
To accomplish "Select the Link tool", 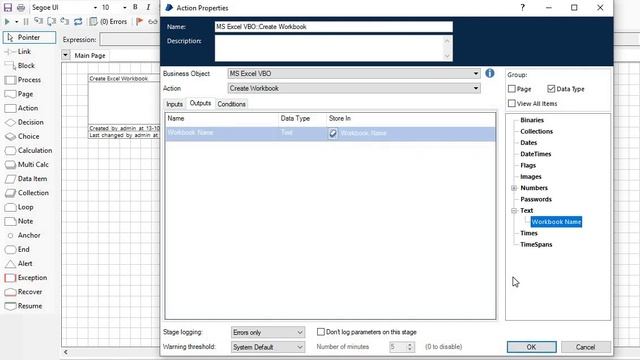I will coord(18,51).
